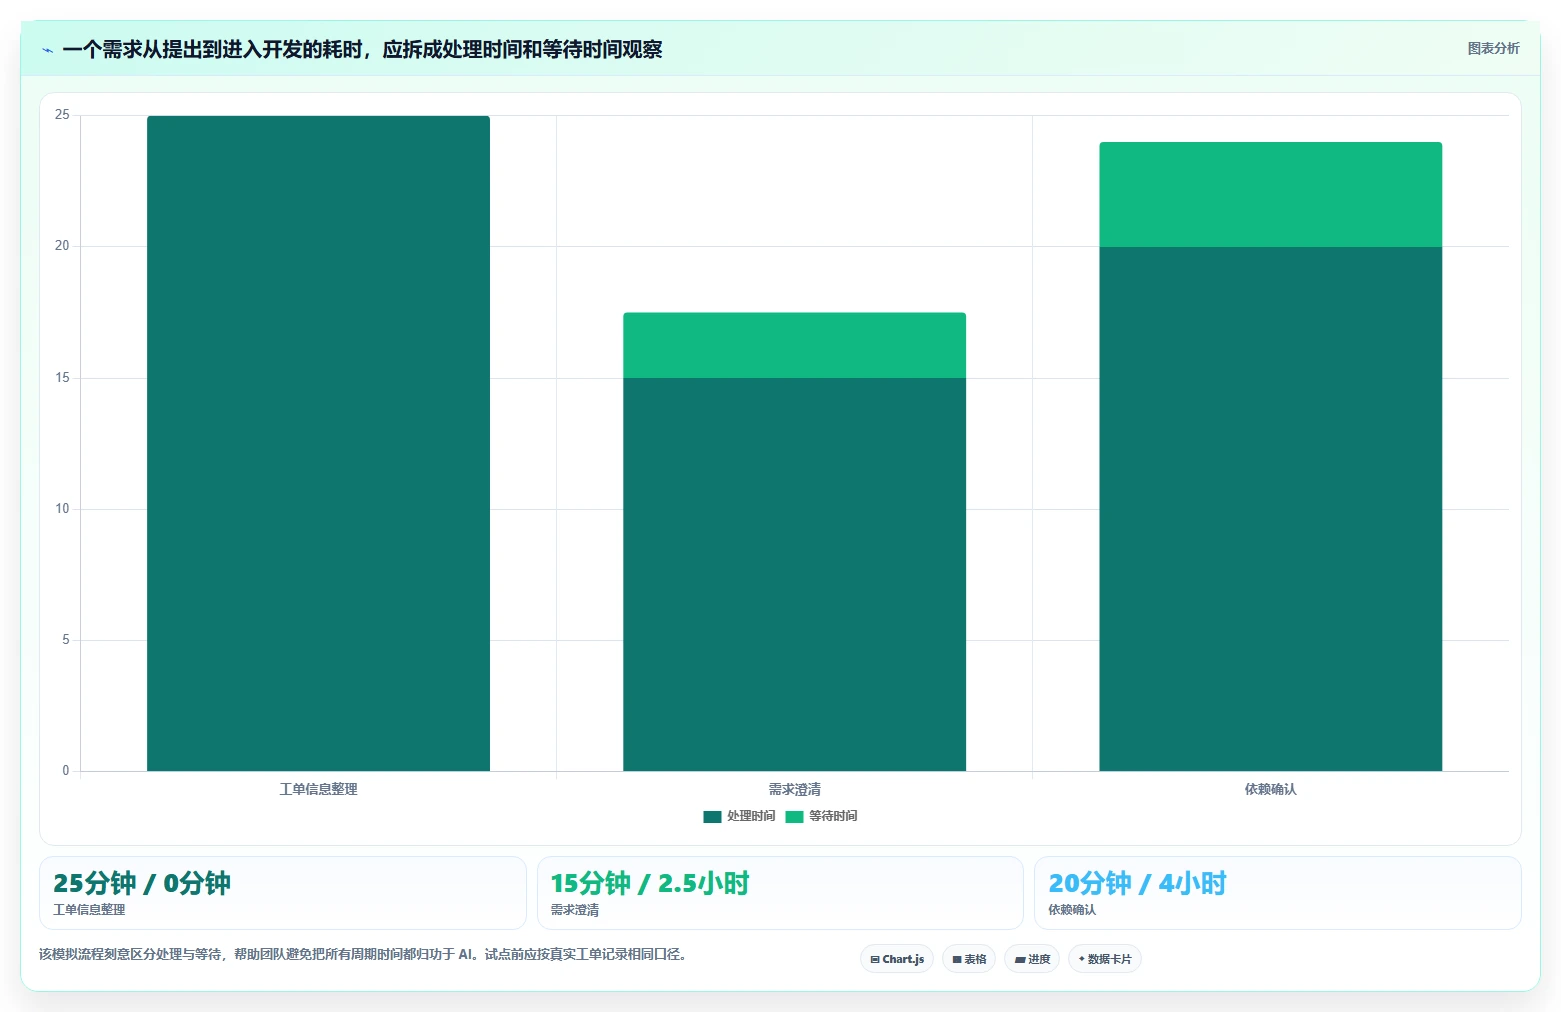Image resolution: width=1561 pixels, height=1012 pixels.
Task: Click the lightning icon beside the chart title
Action: [x=47, y=50]
